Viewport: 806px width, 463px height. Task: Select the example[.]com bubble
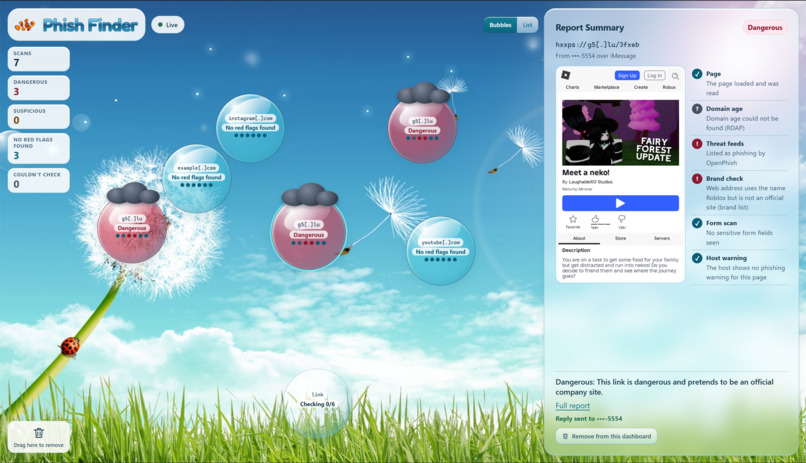point(196,178)
